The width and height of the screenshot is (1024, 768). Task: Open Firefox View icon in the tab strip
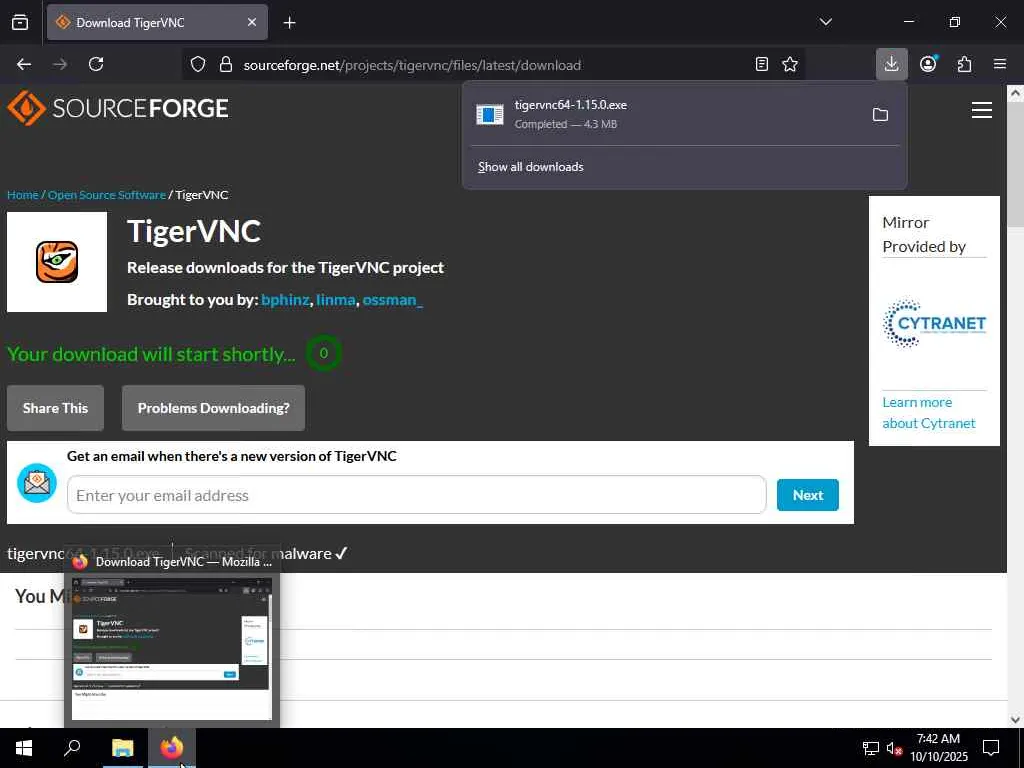tap(20, 22)
